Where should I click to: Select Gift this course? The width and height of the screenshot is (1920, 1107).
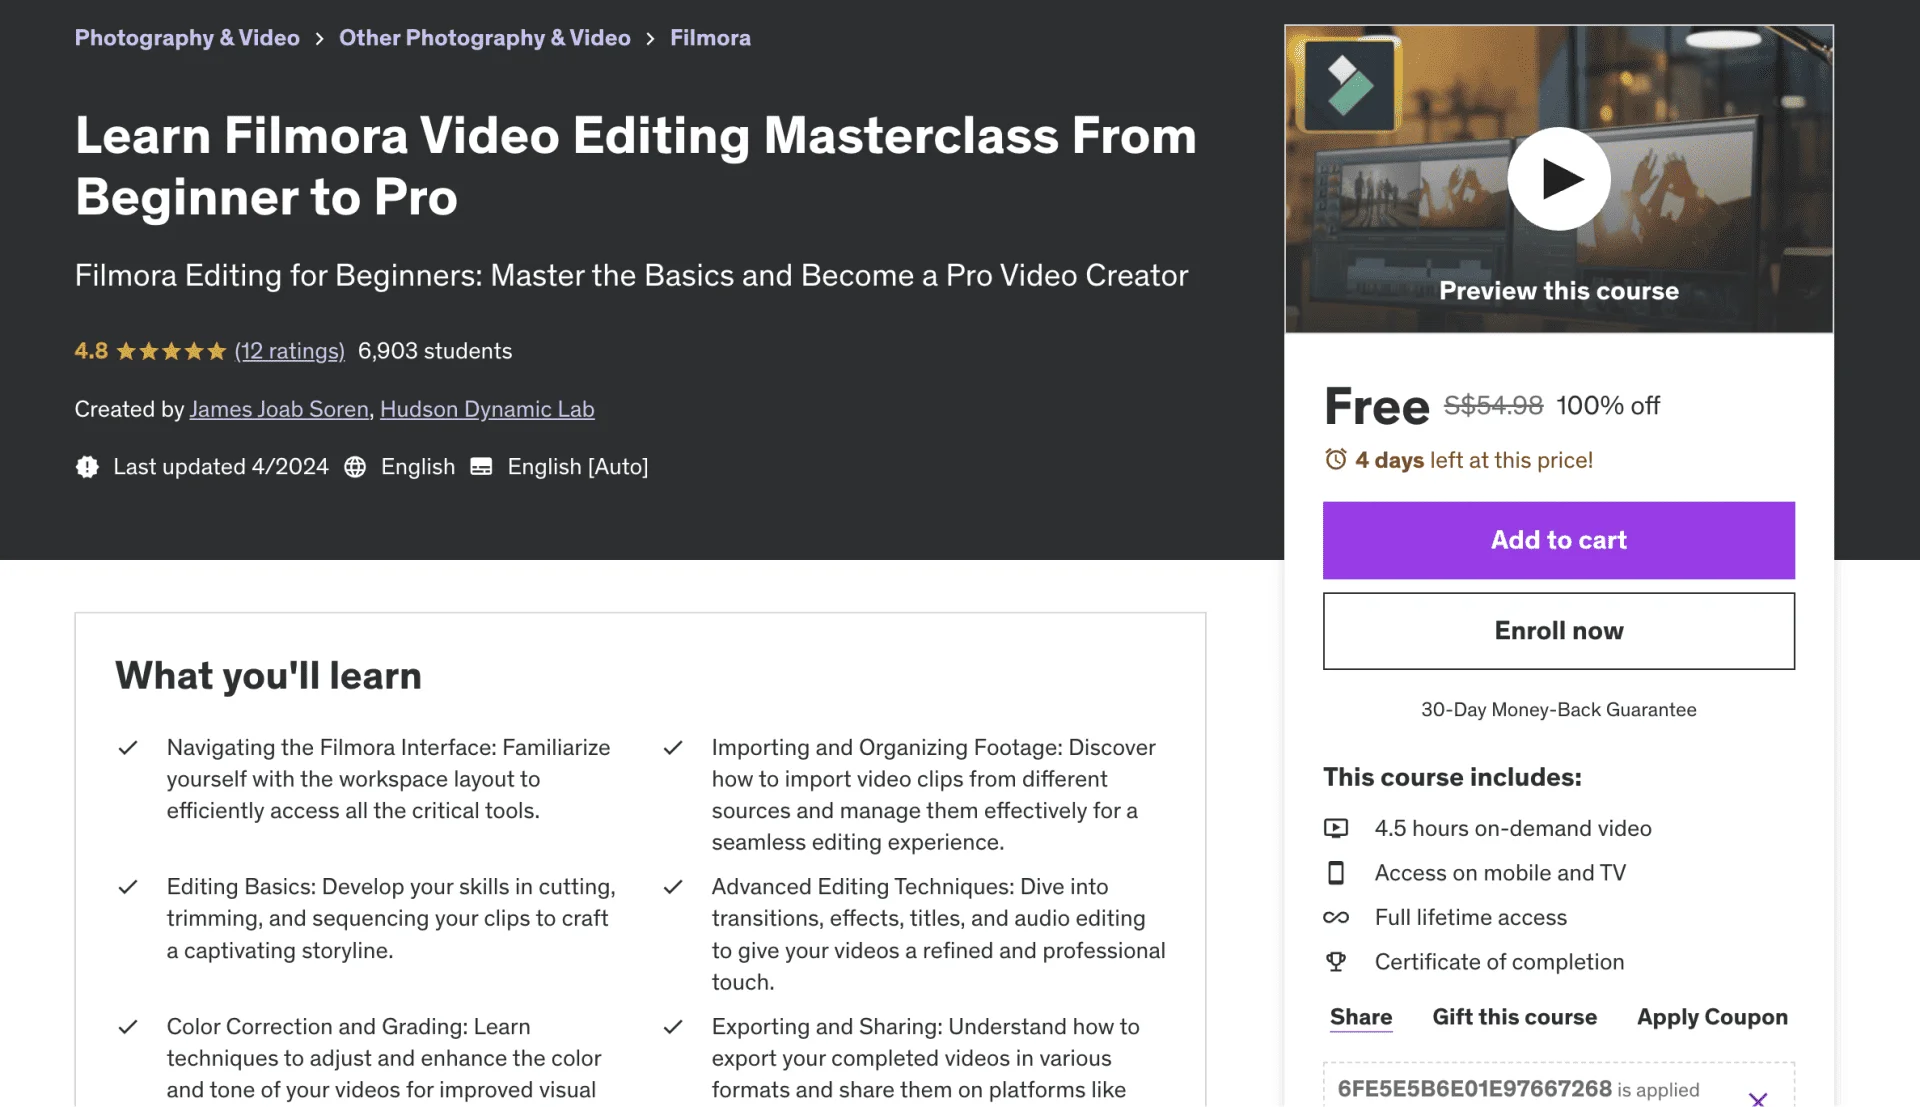tap(1514, 1017)
